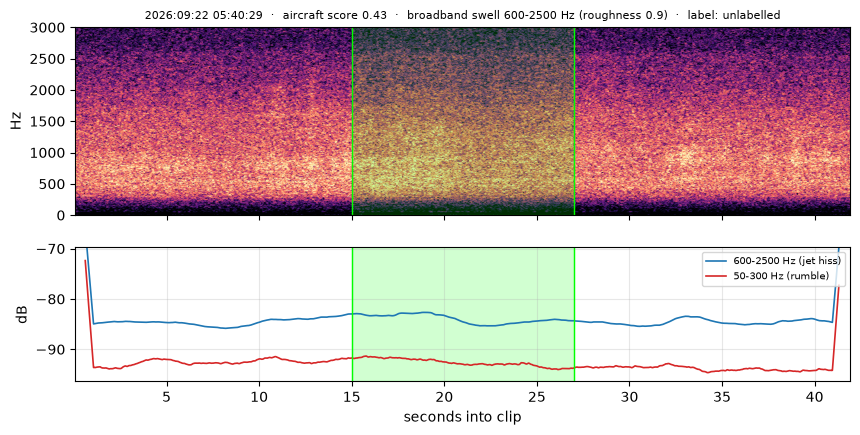This screenshot has height=435, width=860.
Task: Click the blue line sample in the legend
Action: tap(716, 261)
